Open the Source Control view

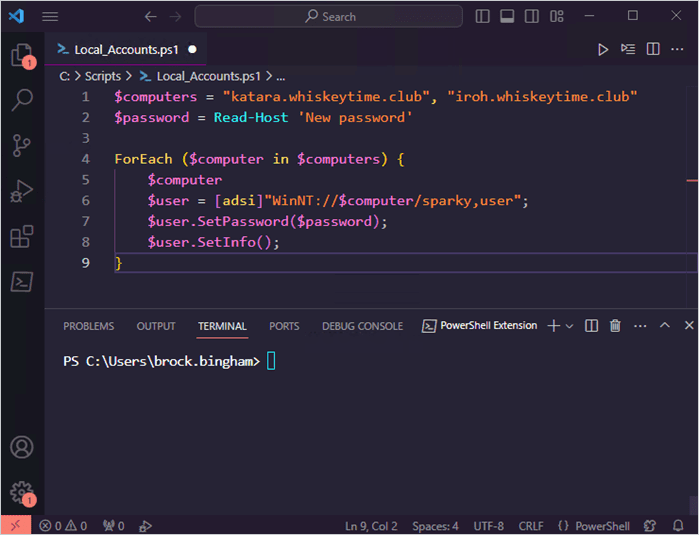click(22, 145)
